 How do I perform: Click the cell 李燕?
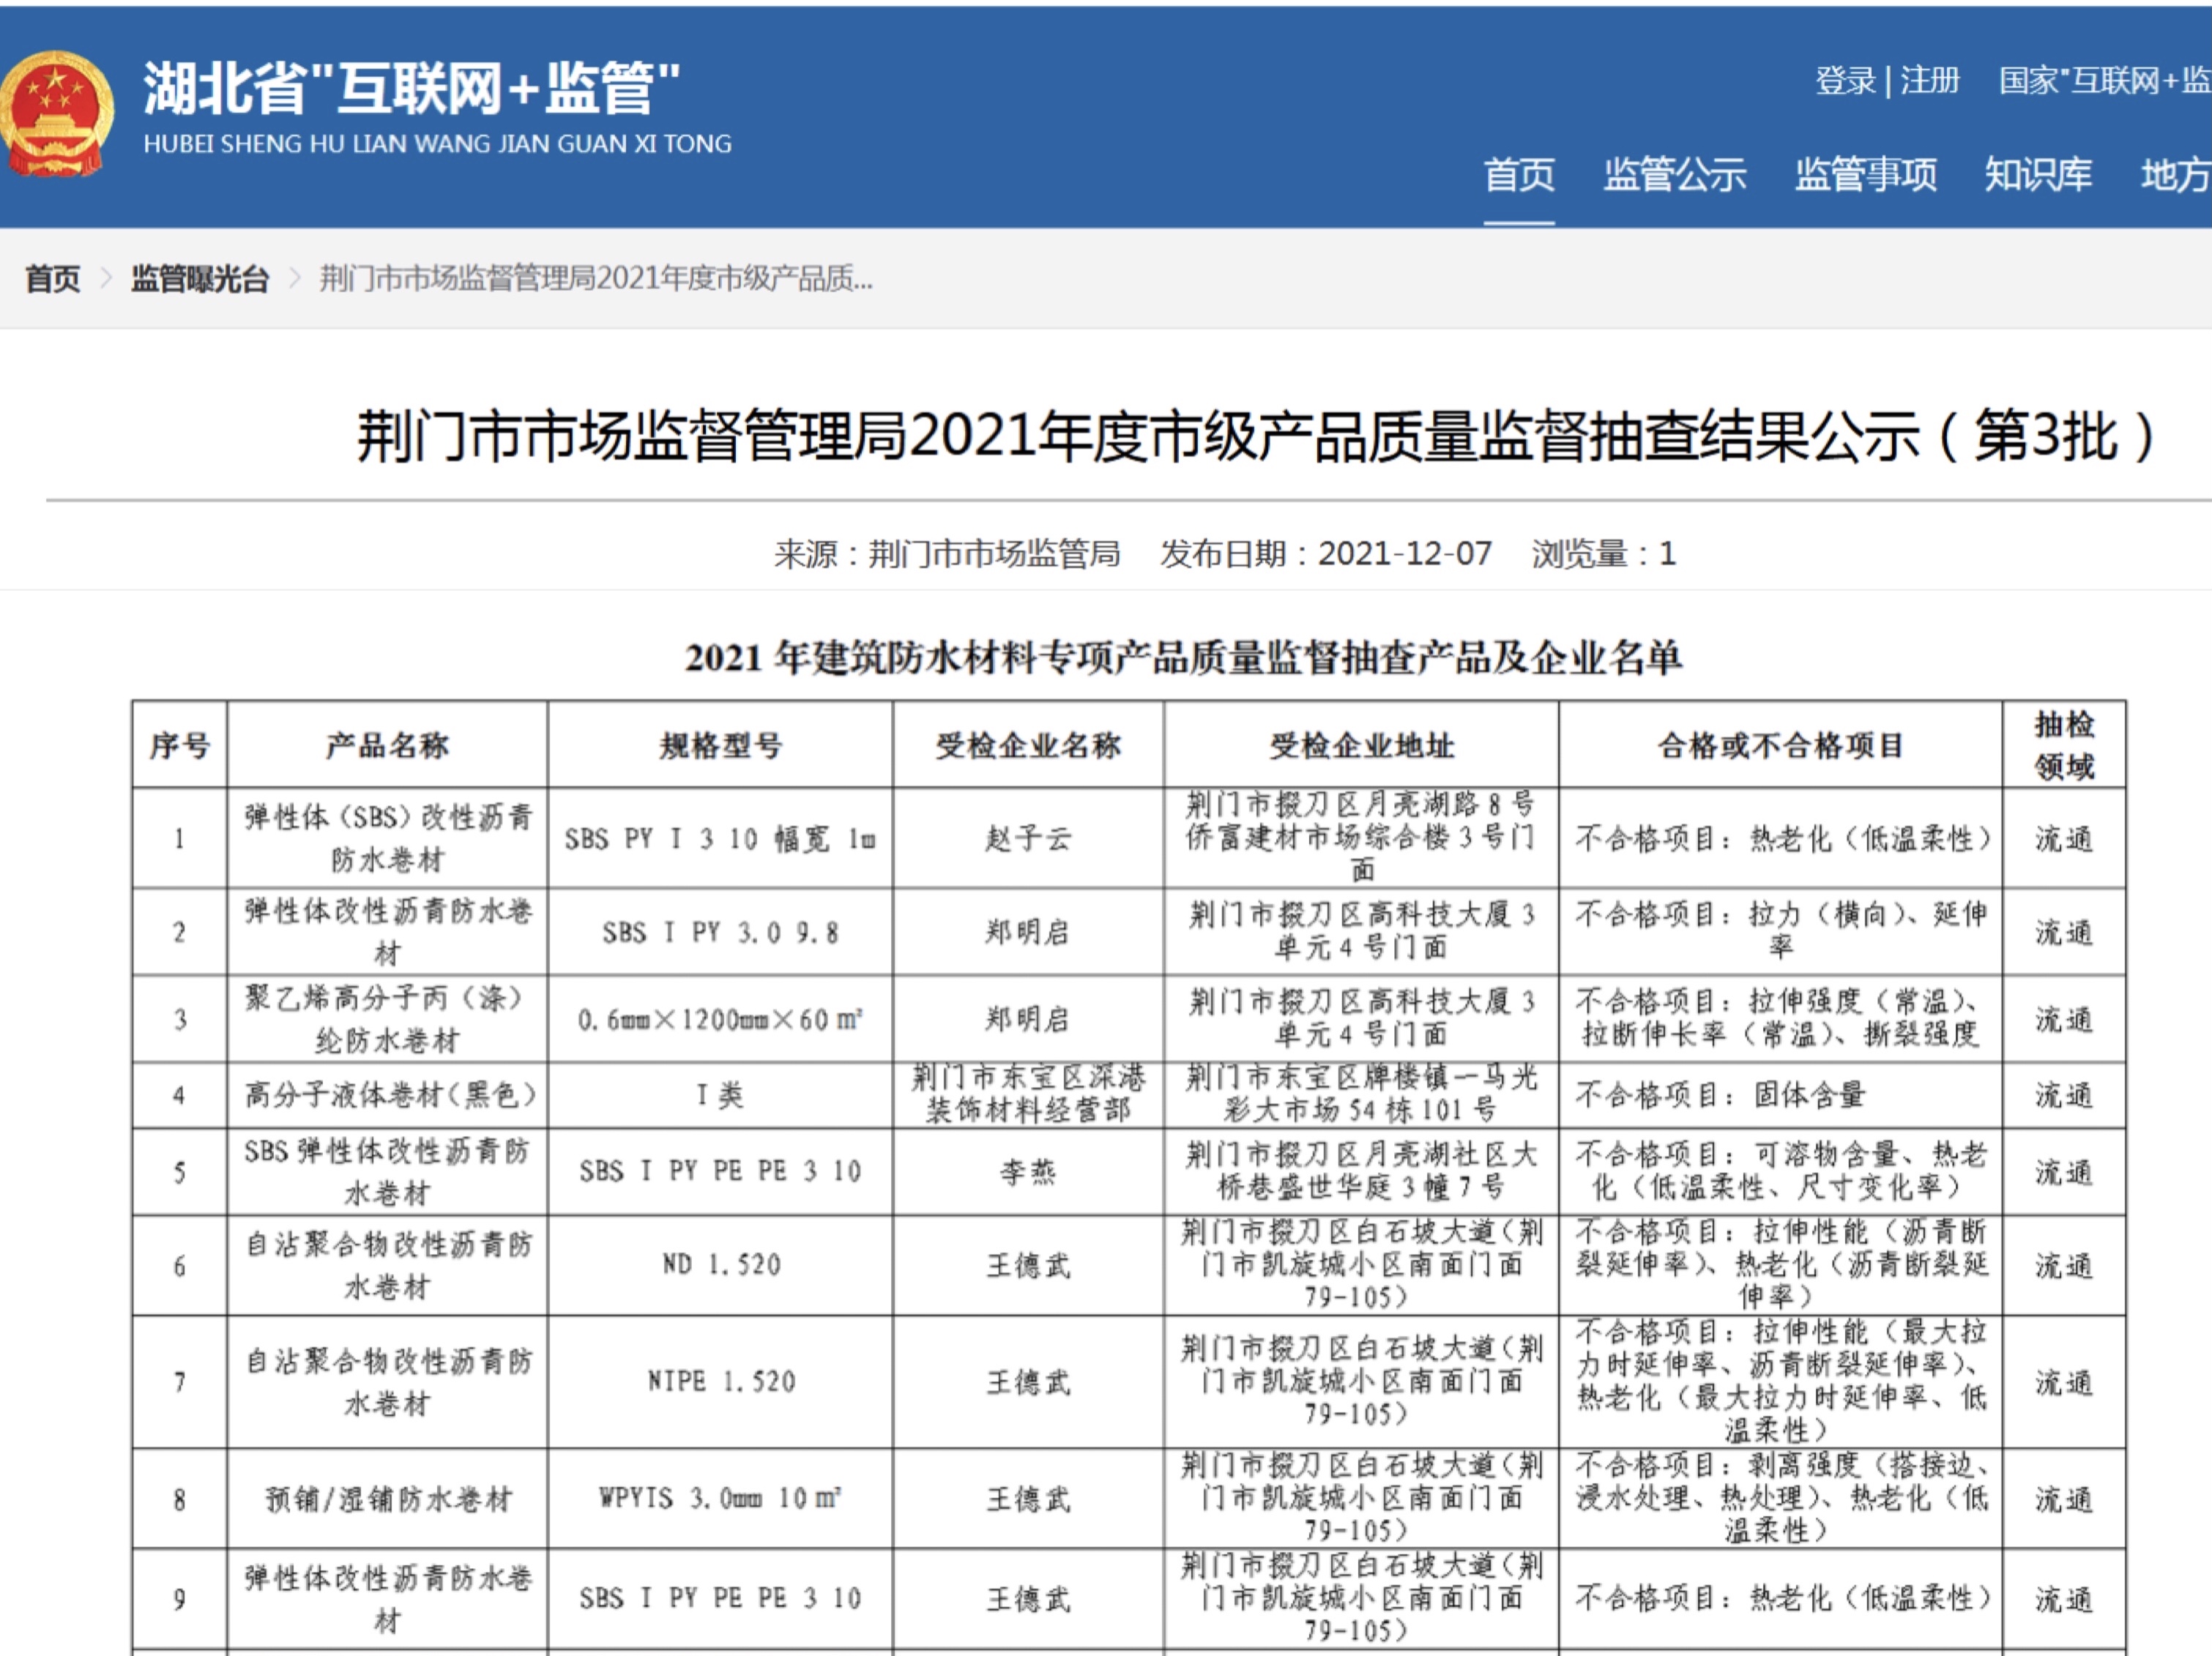pyautogui.click(x=1028, y=1172)
